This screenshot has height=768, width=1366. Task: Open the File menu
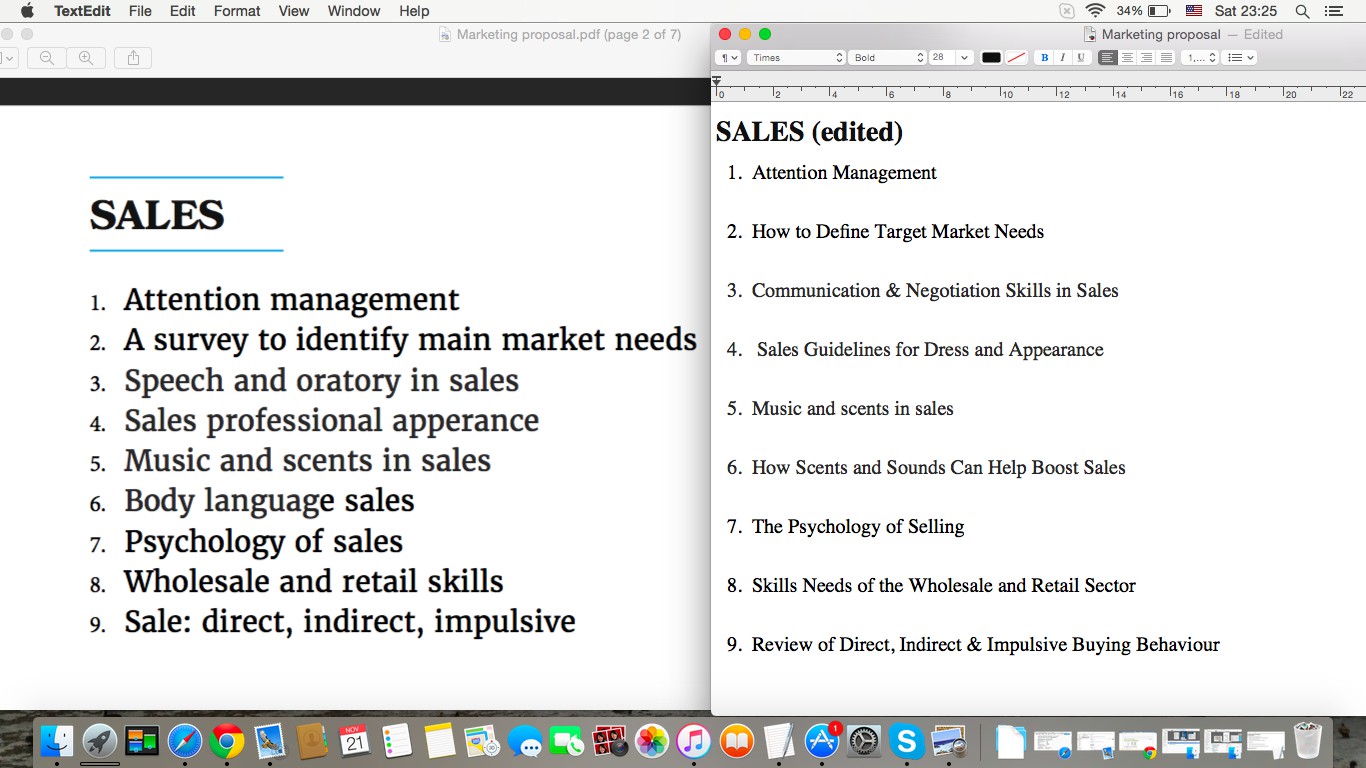click(x=140, y=11)
